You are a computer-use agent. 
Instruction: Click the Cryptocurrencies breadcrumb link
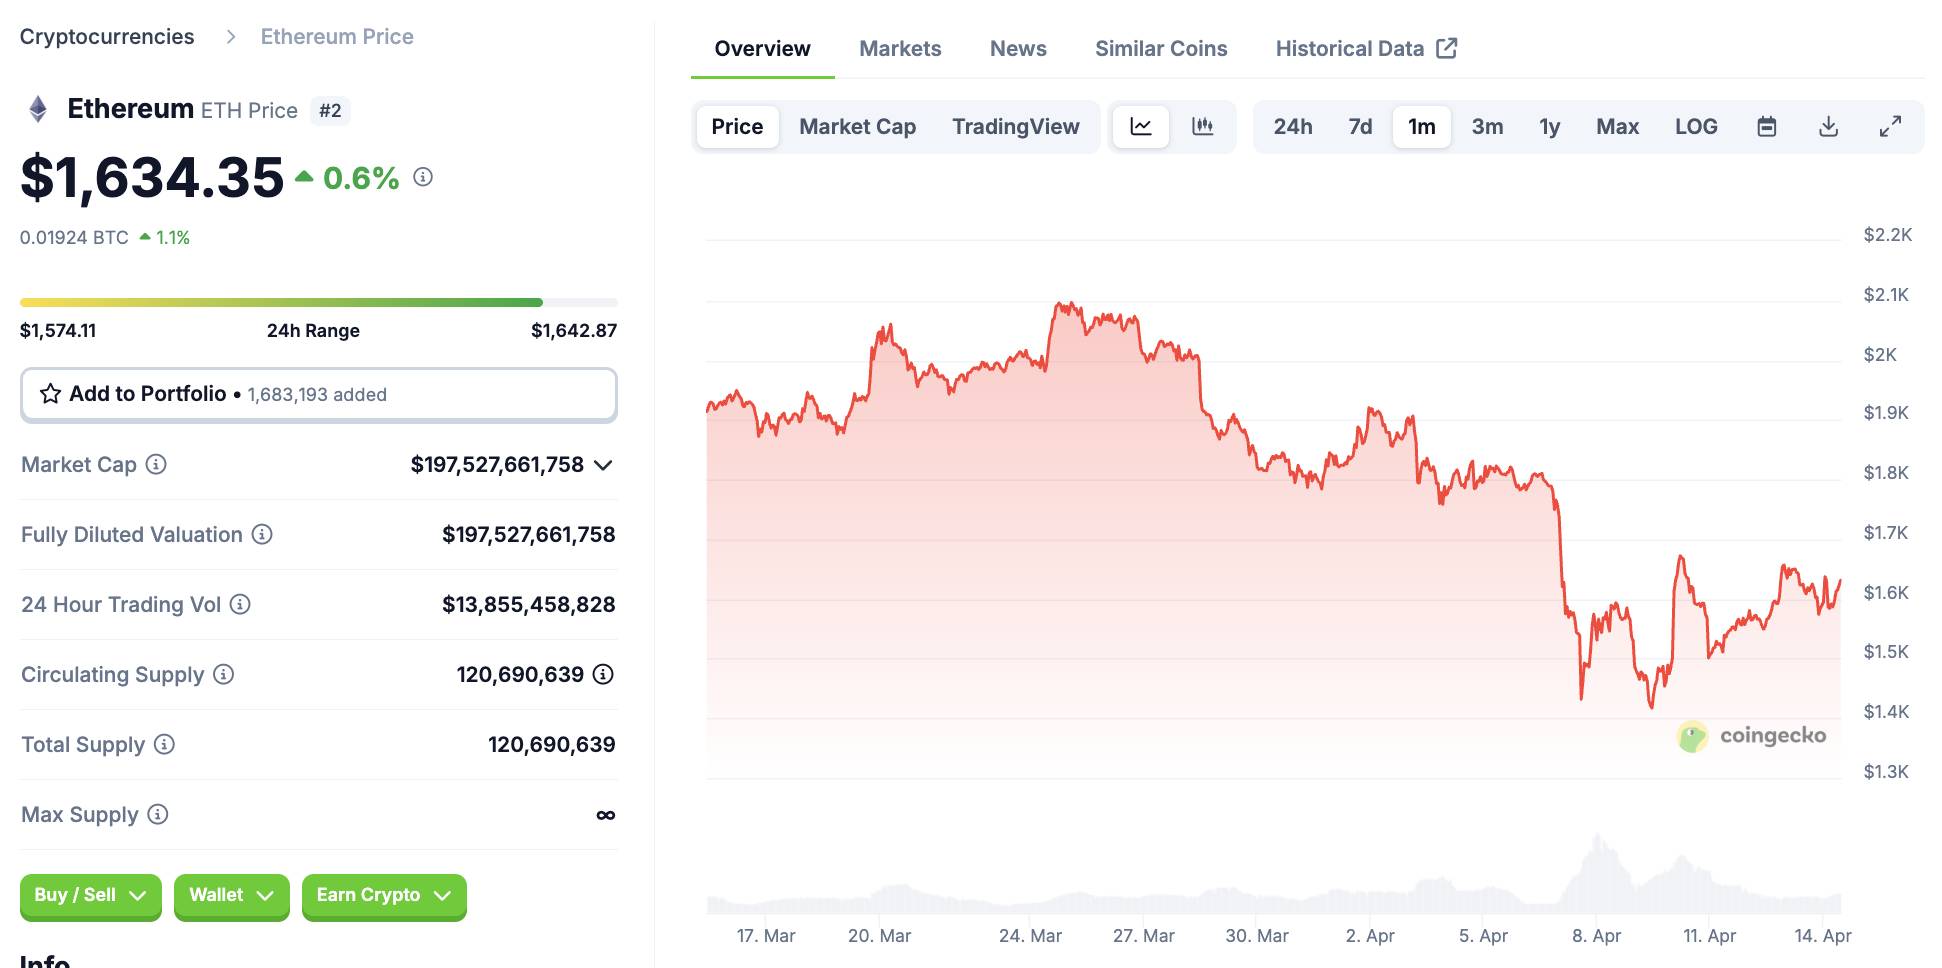coord(107,37)
